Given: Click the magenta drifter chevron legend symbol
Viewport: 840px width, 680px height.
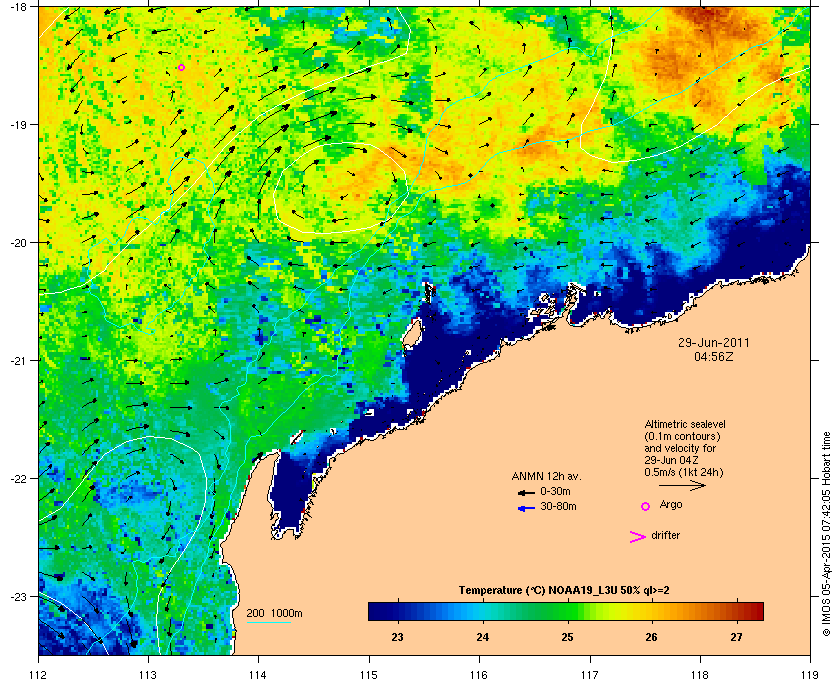Looking at the screenshot, I should coord(638,537).
